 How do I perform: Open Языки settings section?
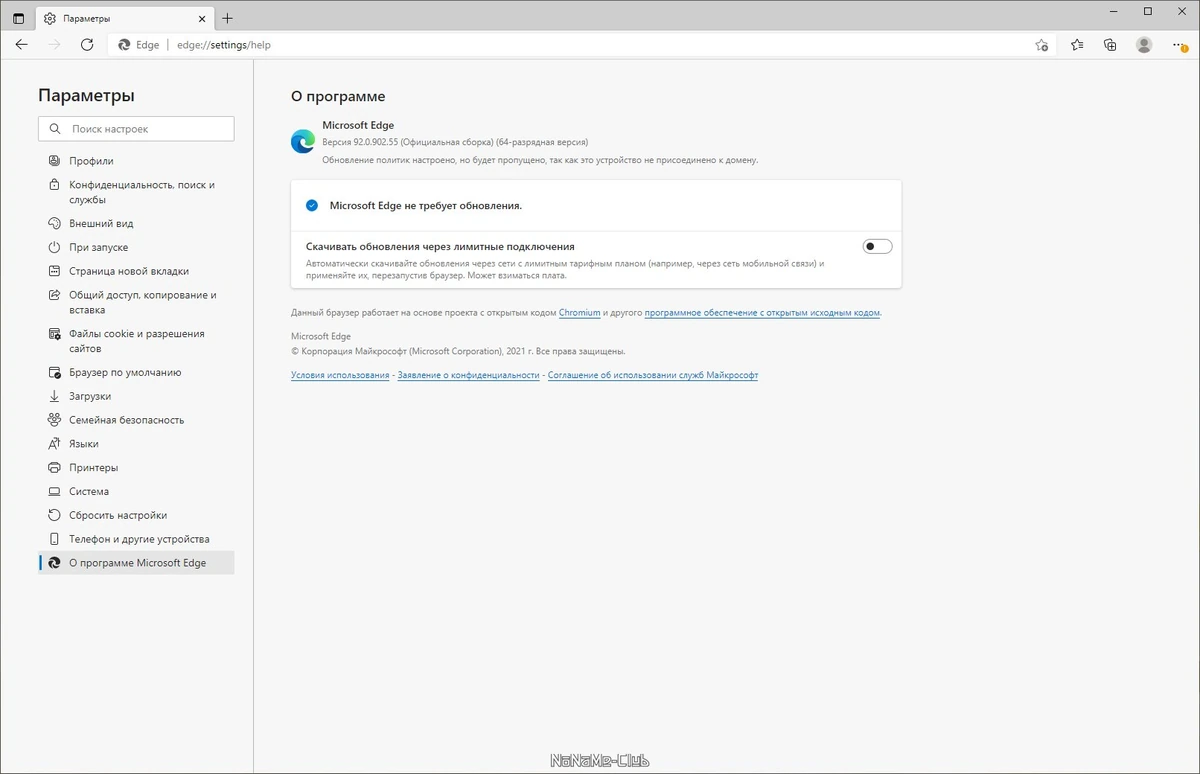click(136, 444)
